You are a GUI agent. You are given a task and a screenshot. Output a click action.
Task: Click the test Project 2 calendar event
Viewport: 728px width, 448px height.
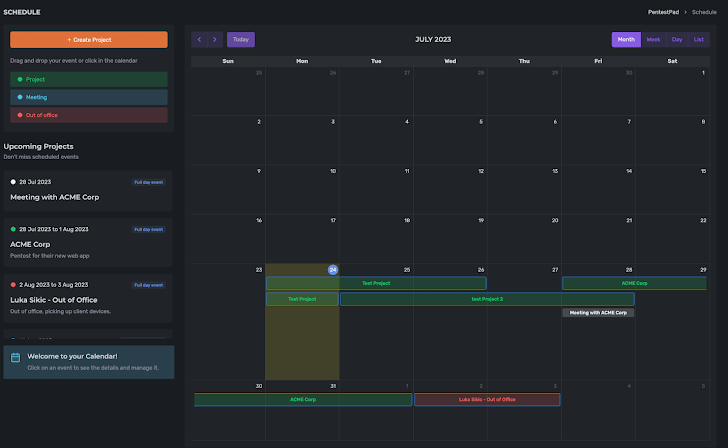coord(487,299)
